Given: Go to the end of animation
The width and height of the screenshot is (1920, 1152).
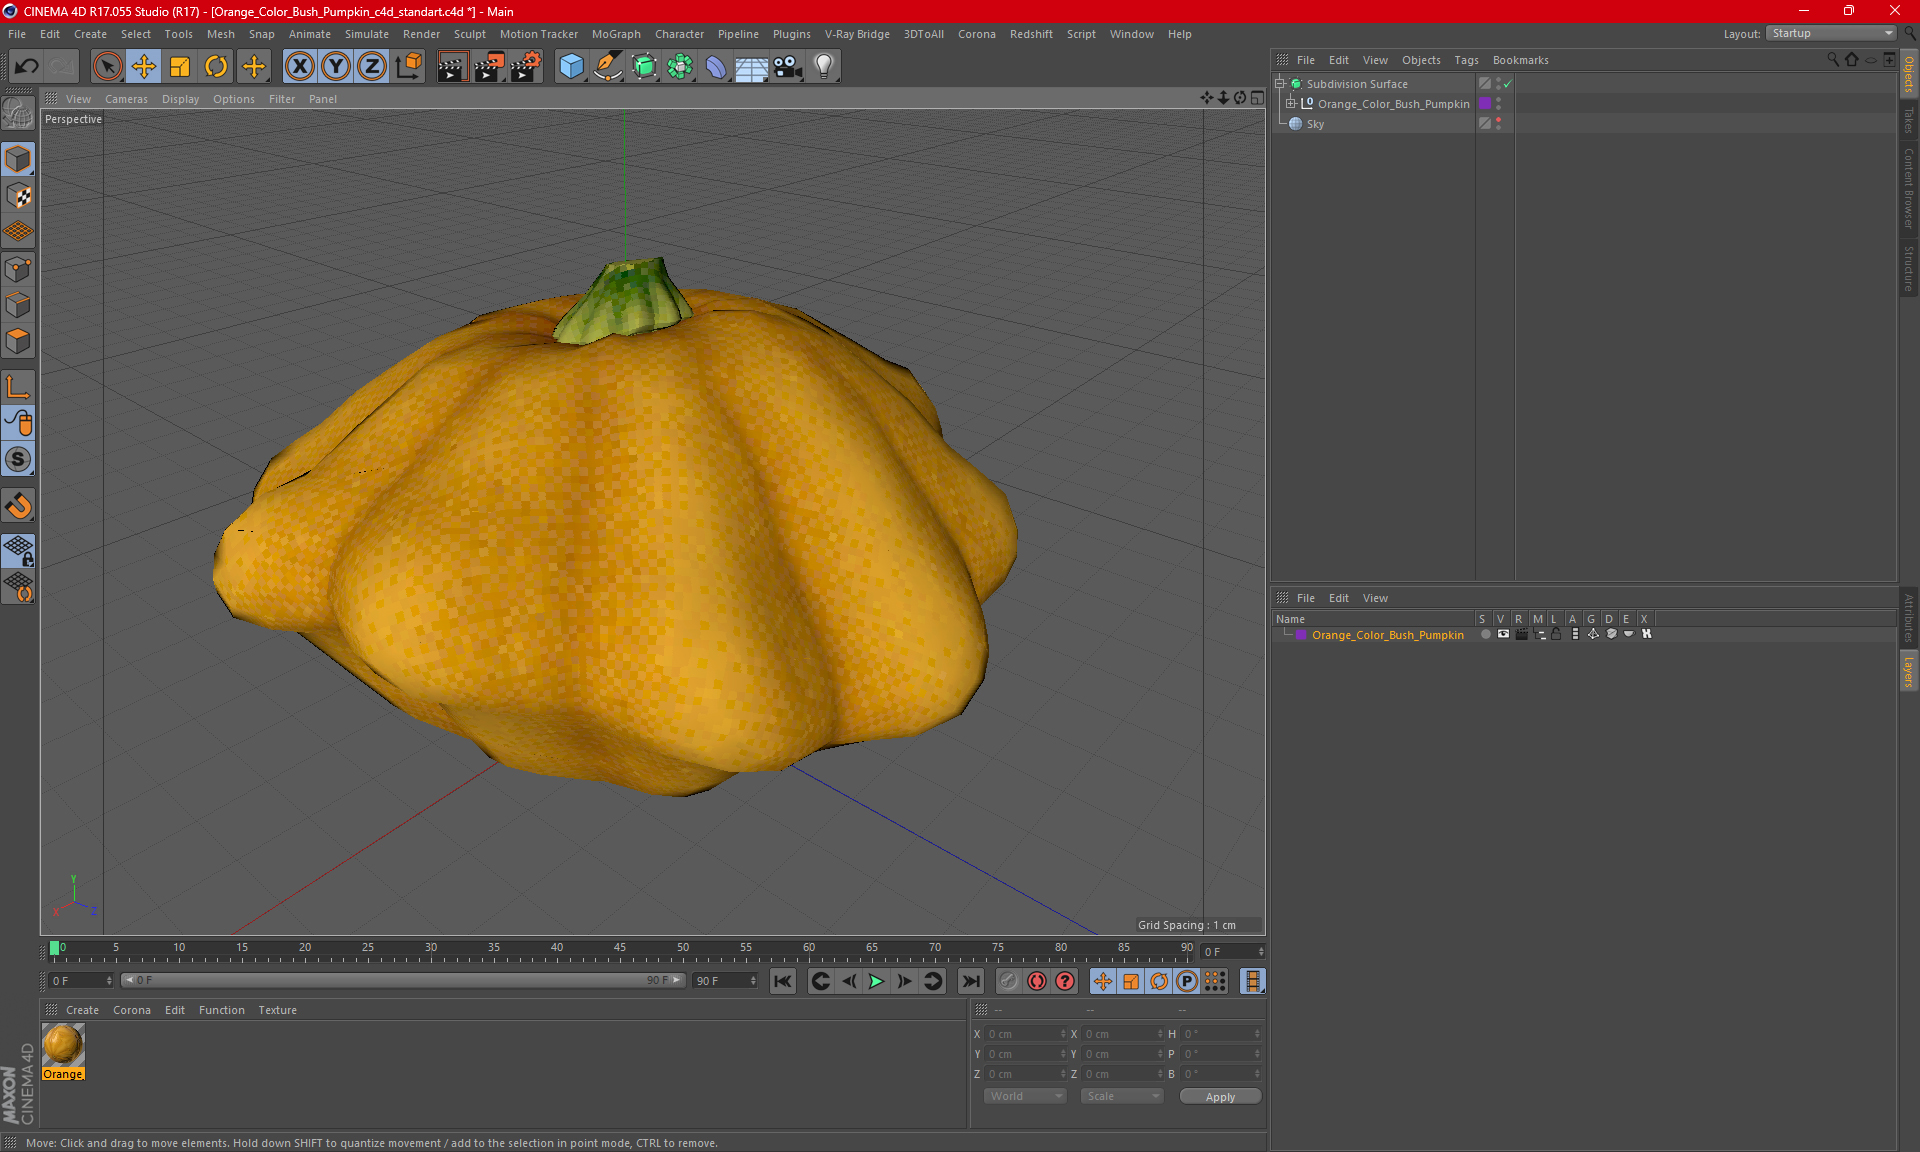Looking at the screenshot, I should (970, 981).
